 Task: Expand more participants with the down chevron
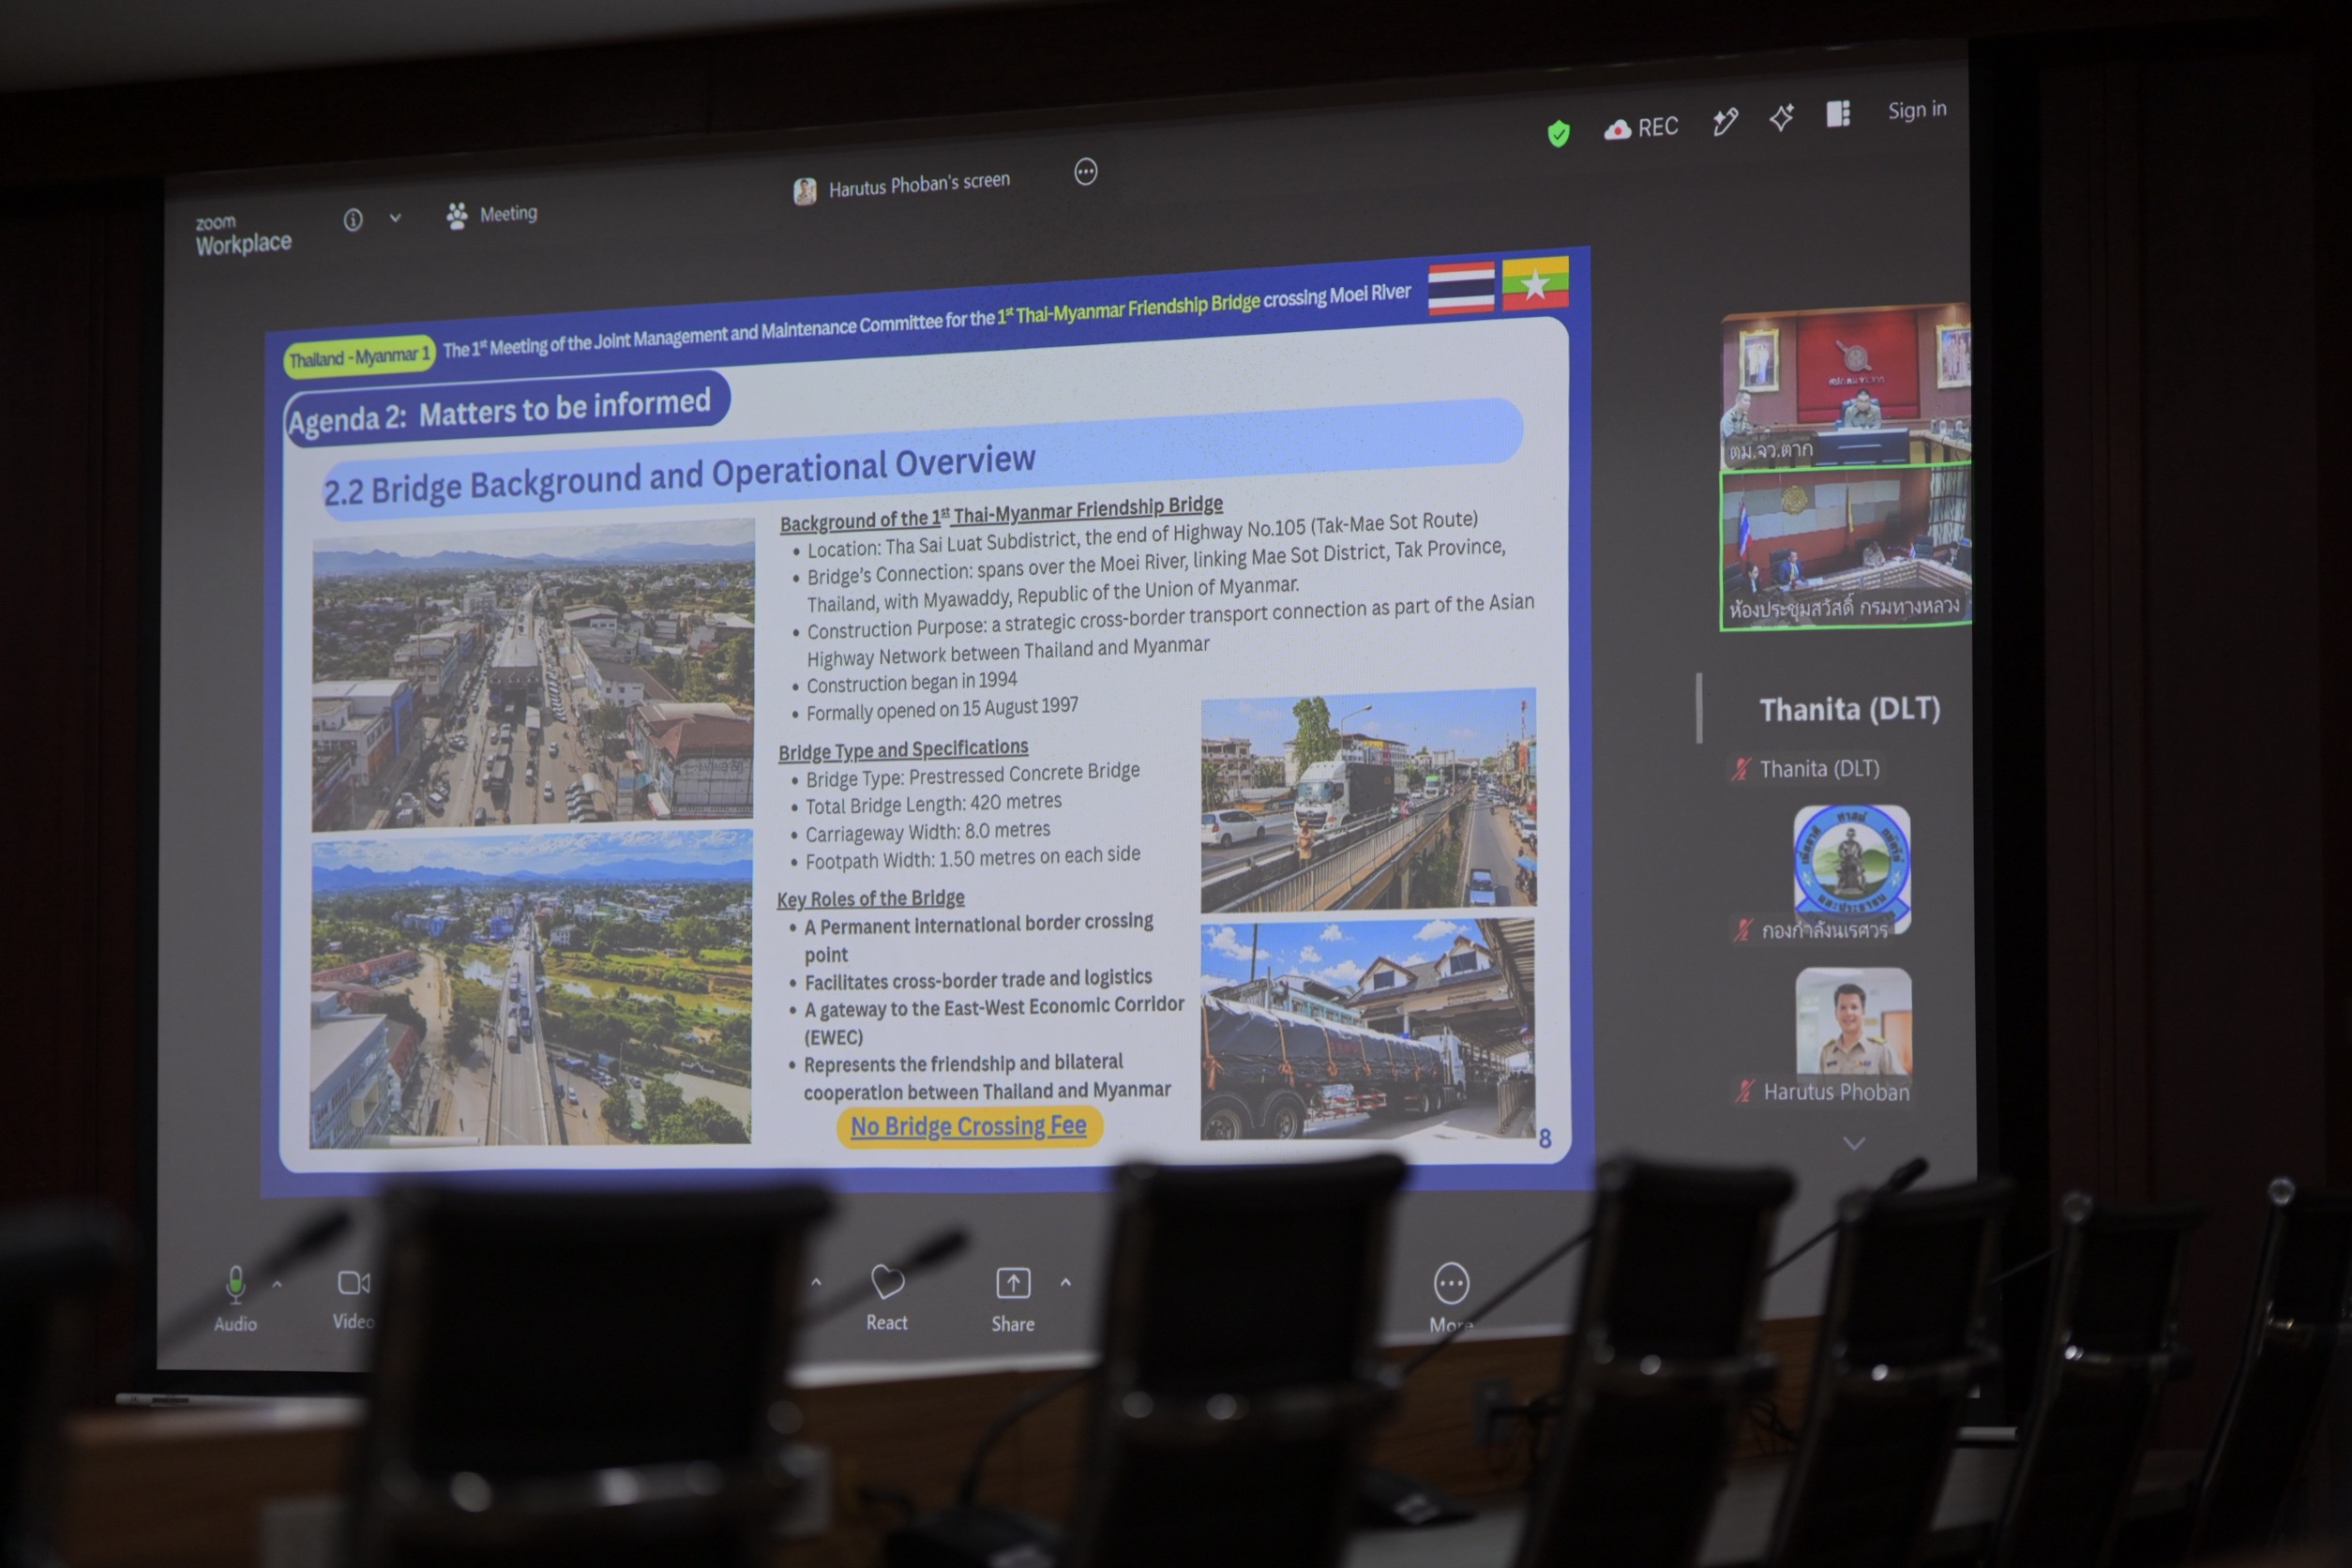(x=1854, y=1144)
